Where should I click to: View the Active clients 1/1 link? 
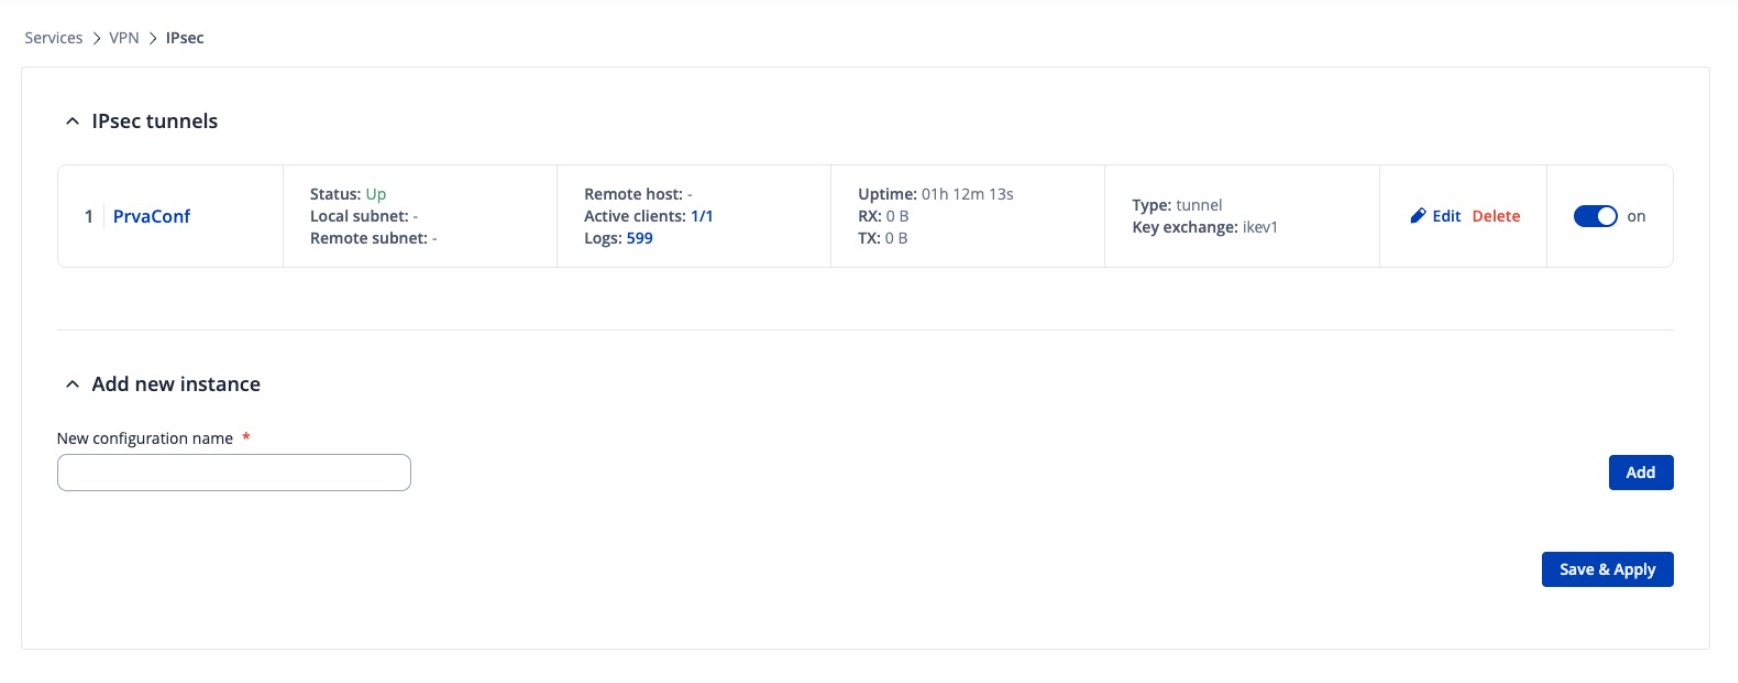tap(701, 216)
